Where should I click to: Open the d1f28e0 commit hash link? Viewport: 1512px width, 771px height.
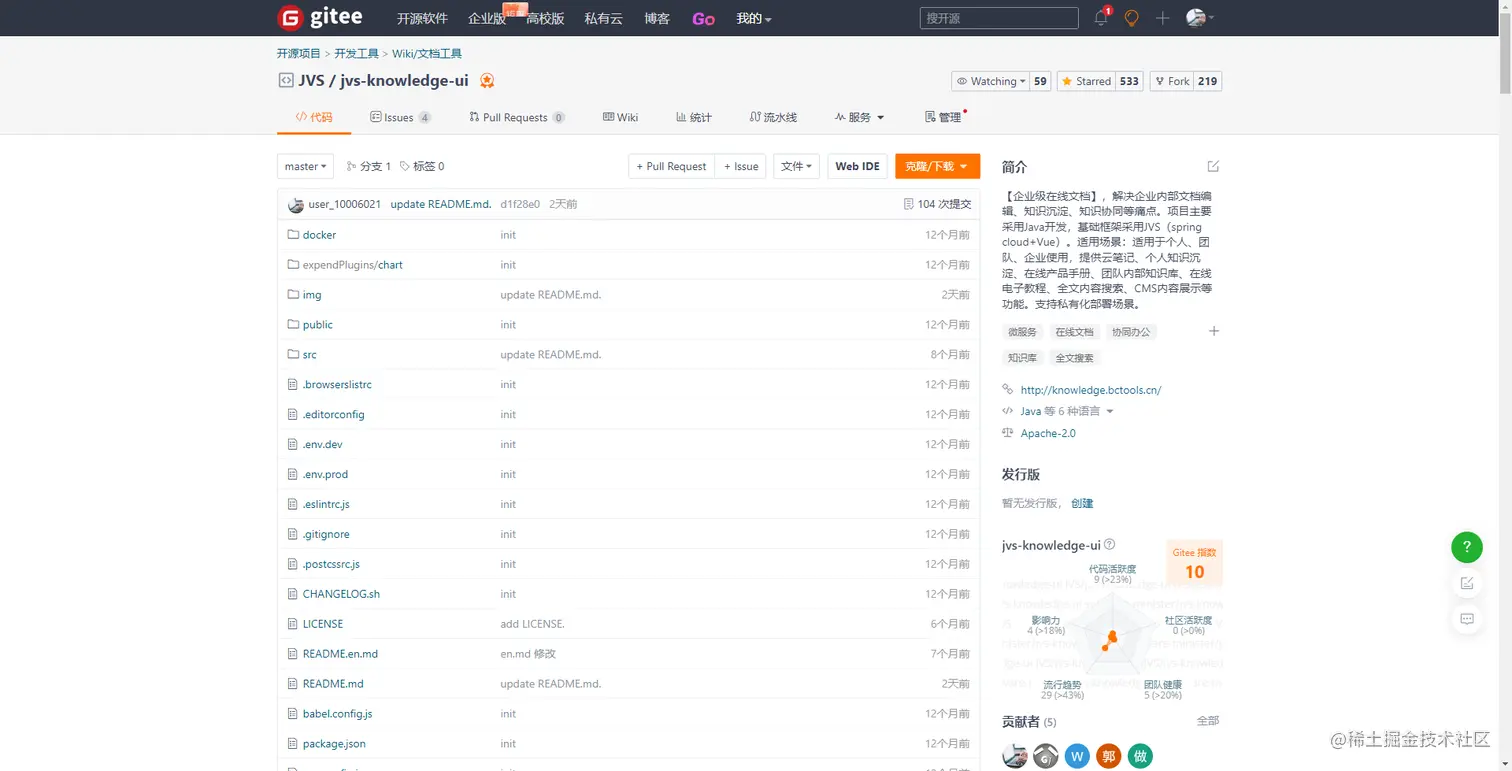tap(520, 204)
